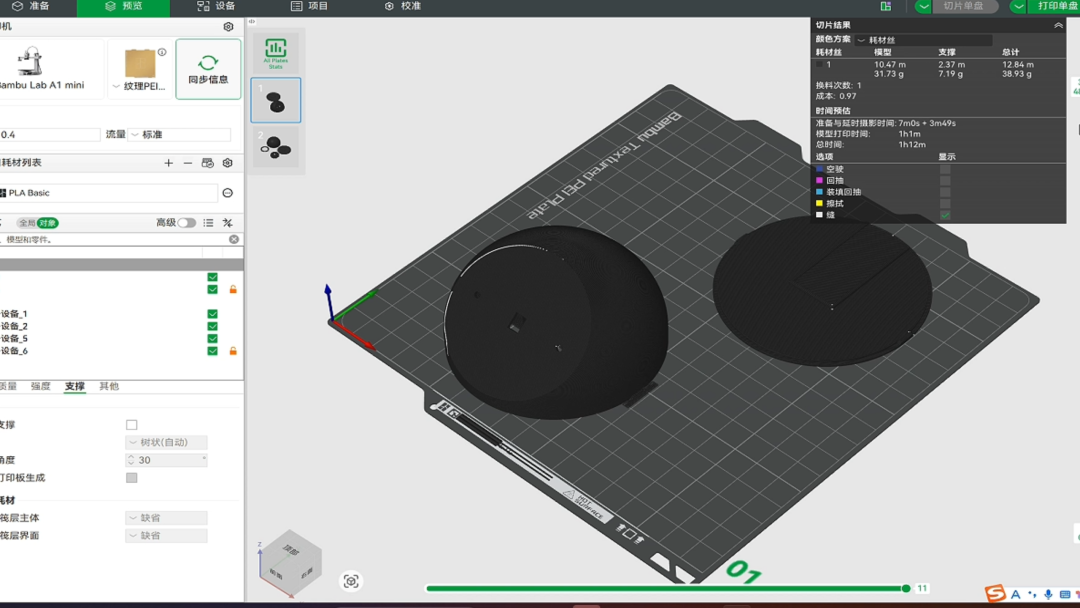This screenshot has width=1080, height=608.
Task: Open the 树状(自动) support type dropdown
Action: click(166, 442)
